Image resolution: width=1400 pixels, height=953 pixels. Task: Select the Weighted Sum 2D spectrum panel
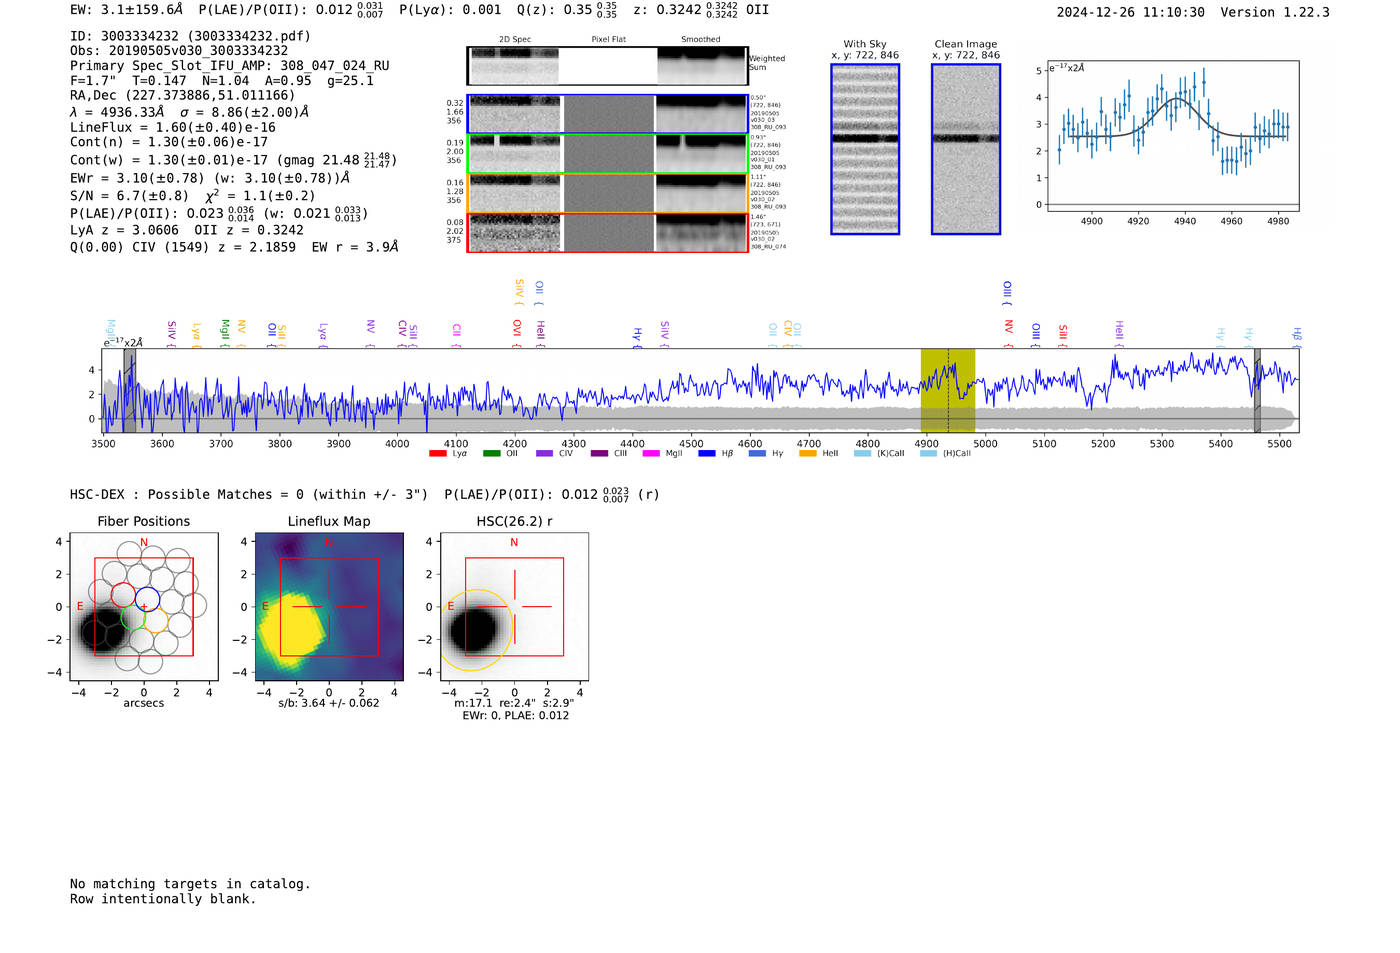click(x=607, y=66)
